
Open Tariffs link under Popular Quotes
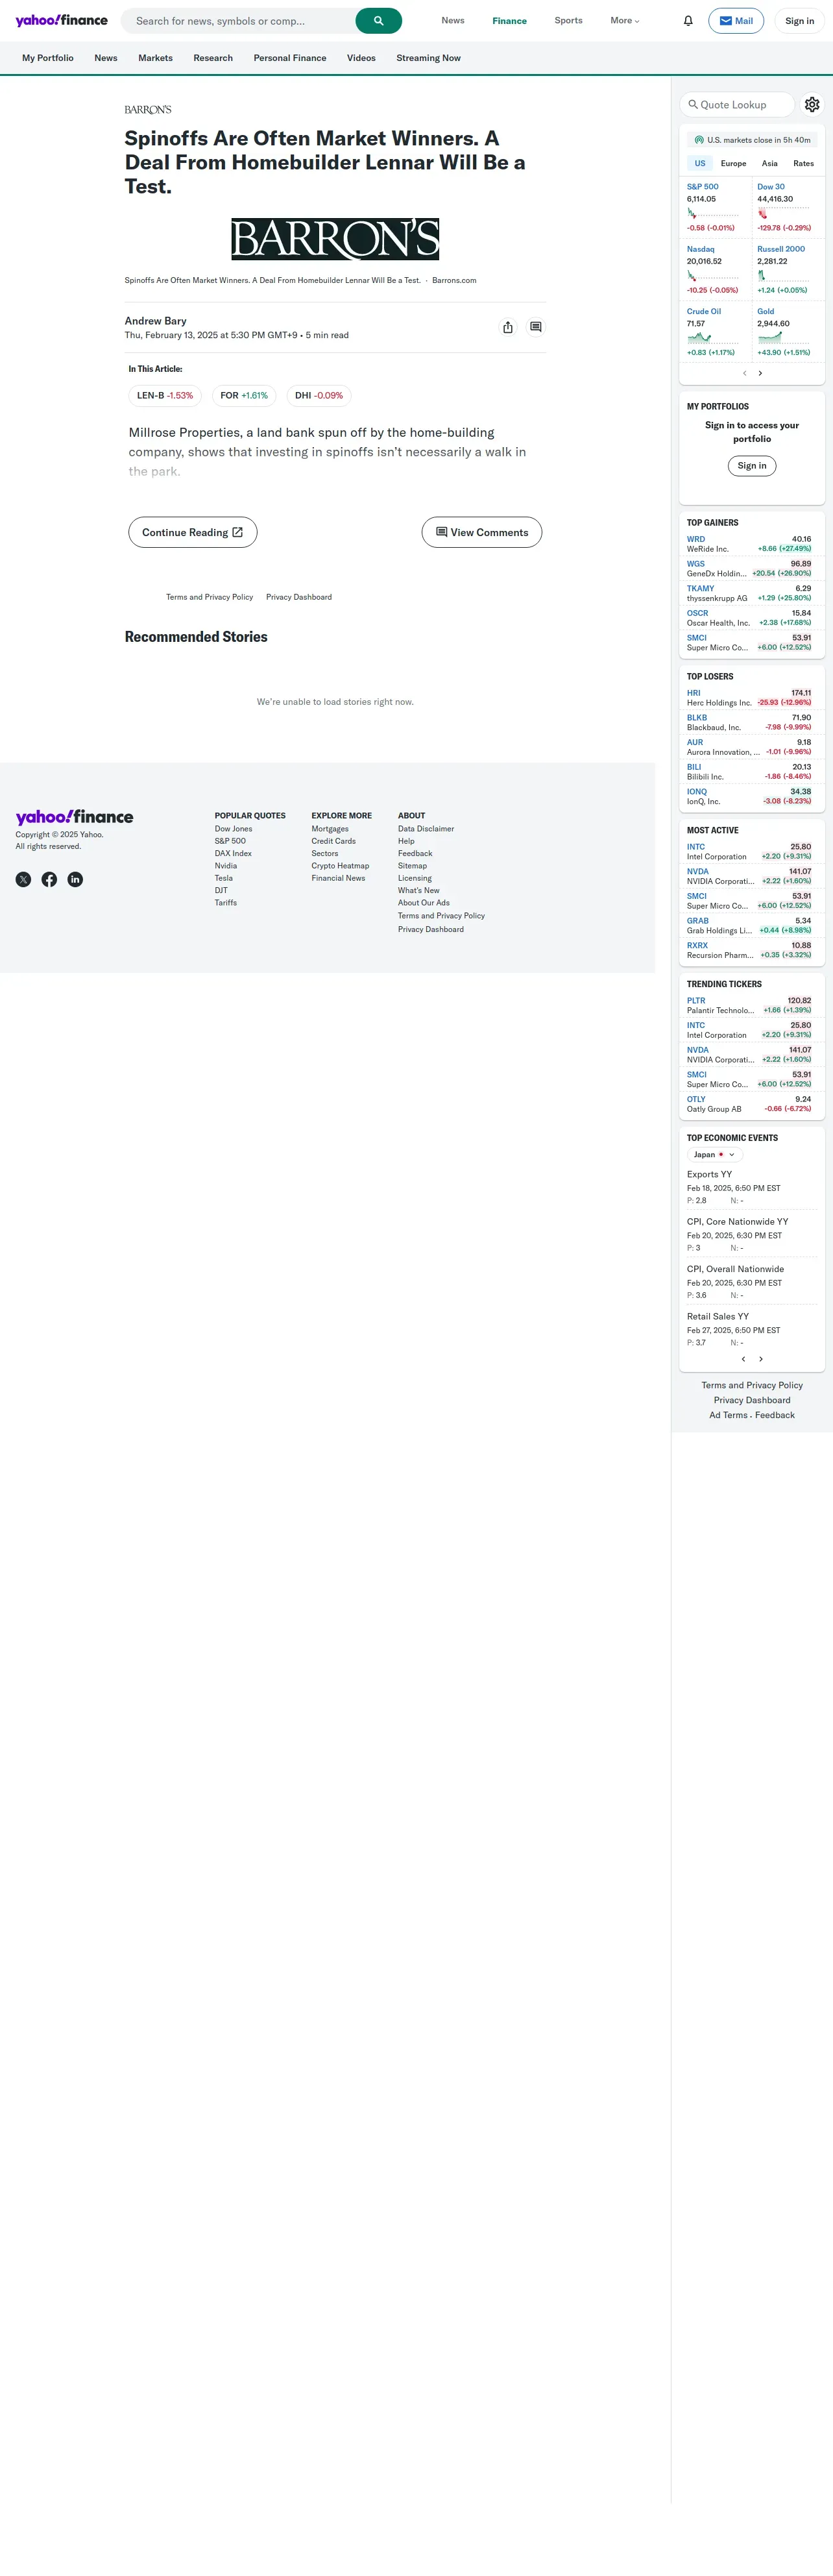point(226,903)
